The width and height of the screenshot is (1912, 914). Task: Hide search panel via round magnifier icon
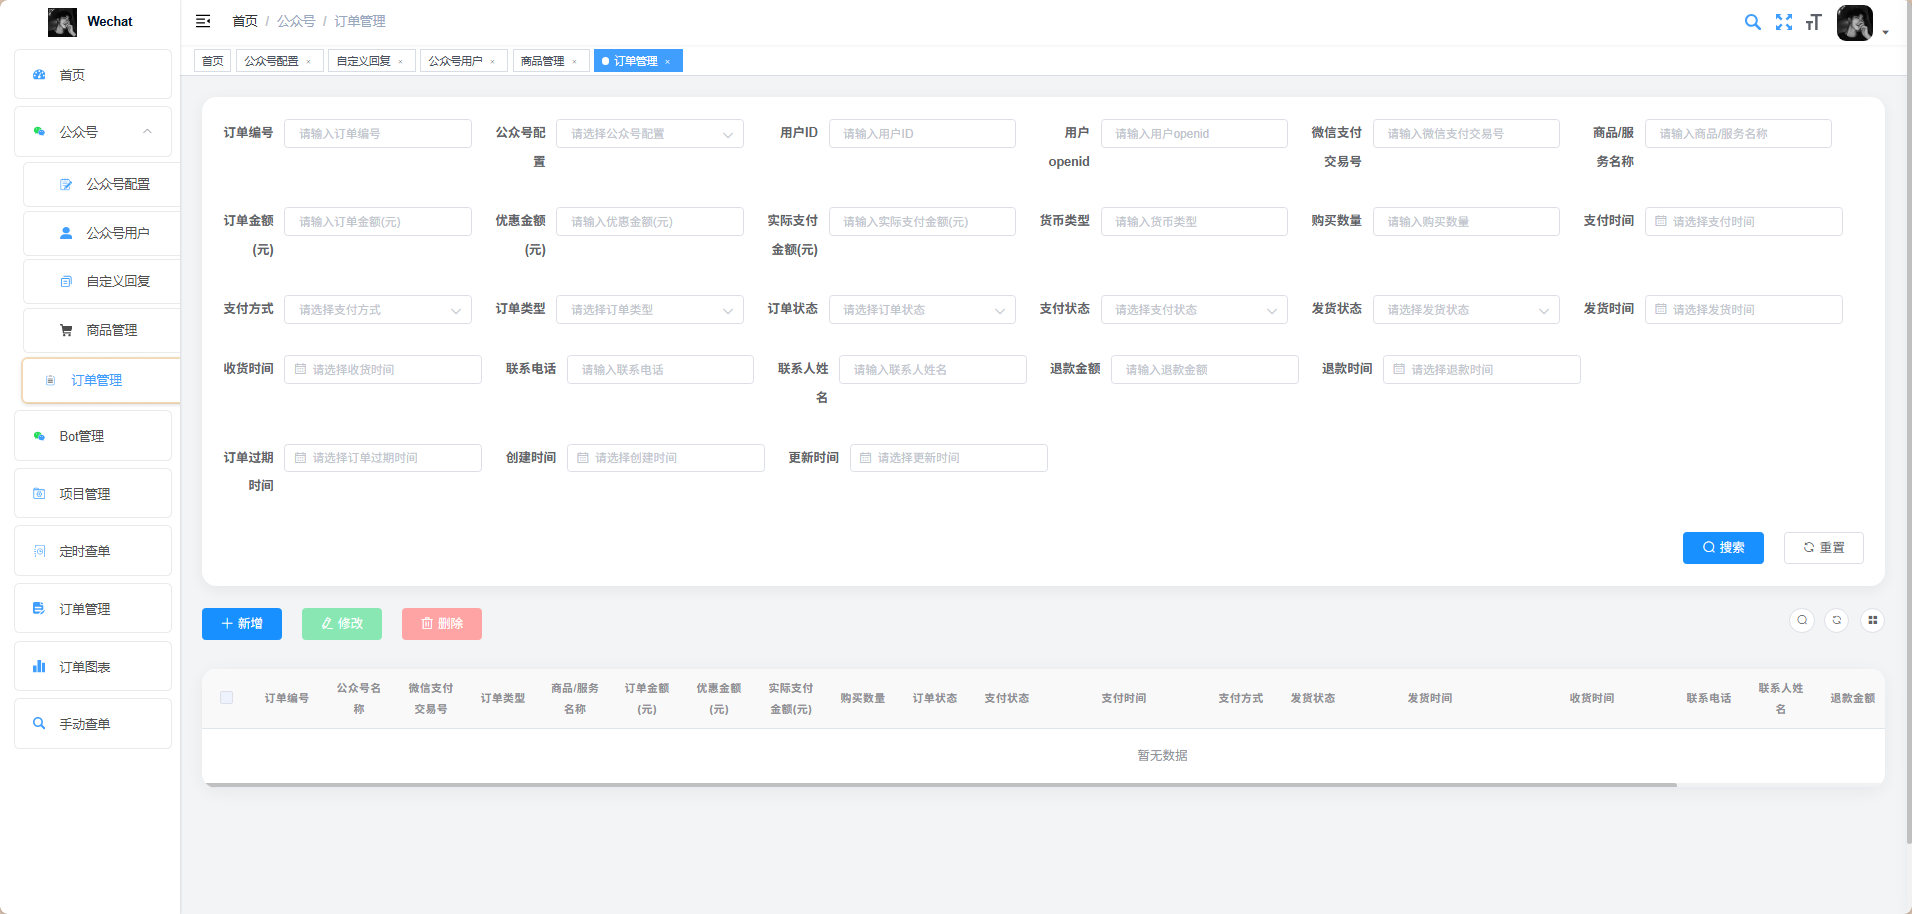[x=1802, y=620]
